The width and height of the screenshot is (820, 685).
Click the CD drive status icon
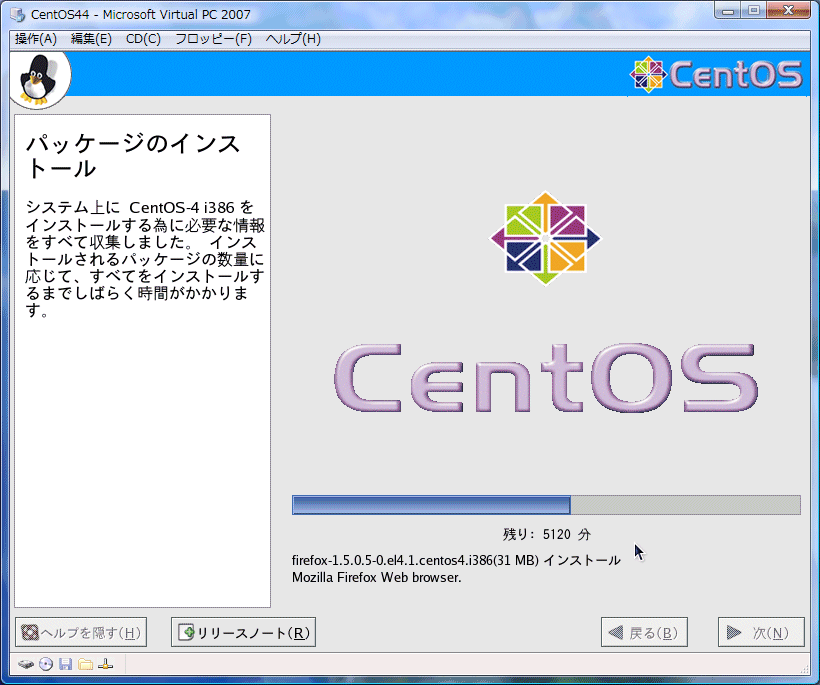pyautogui.click(x=46, y=665)
